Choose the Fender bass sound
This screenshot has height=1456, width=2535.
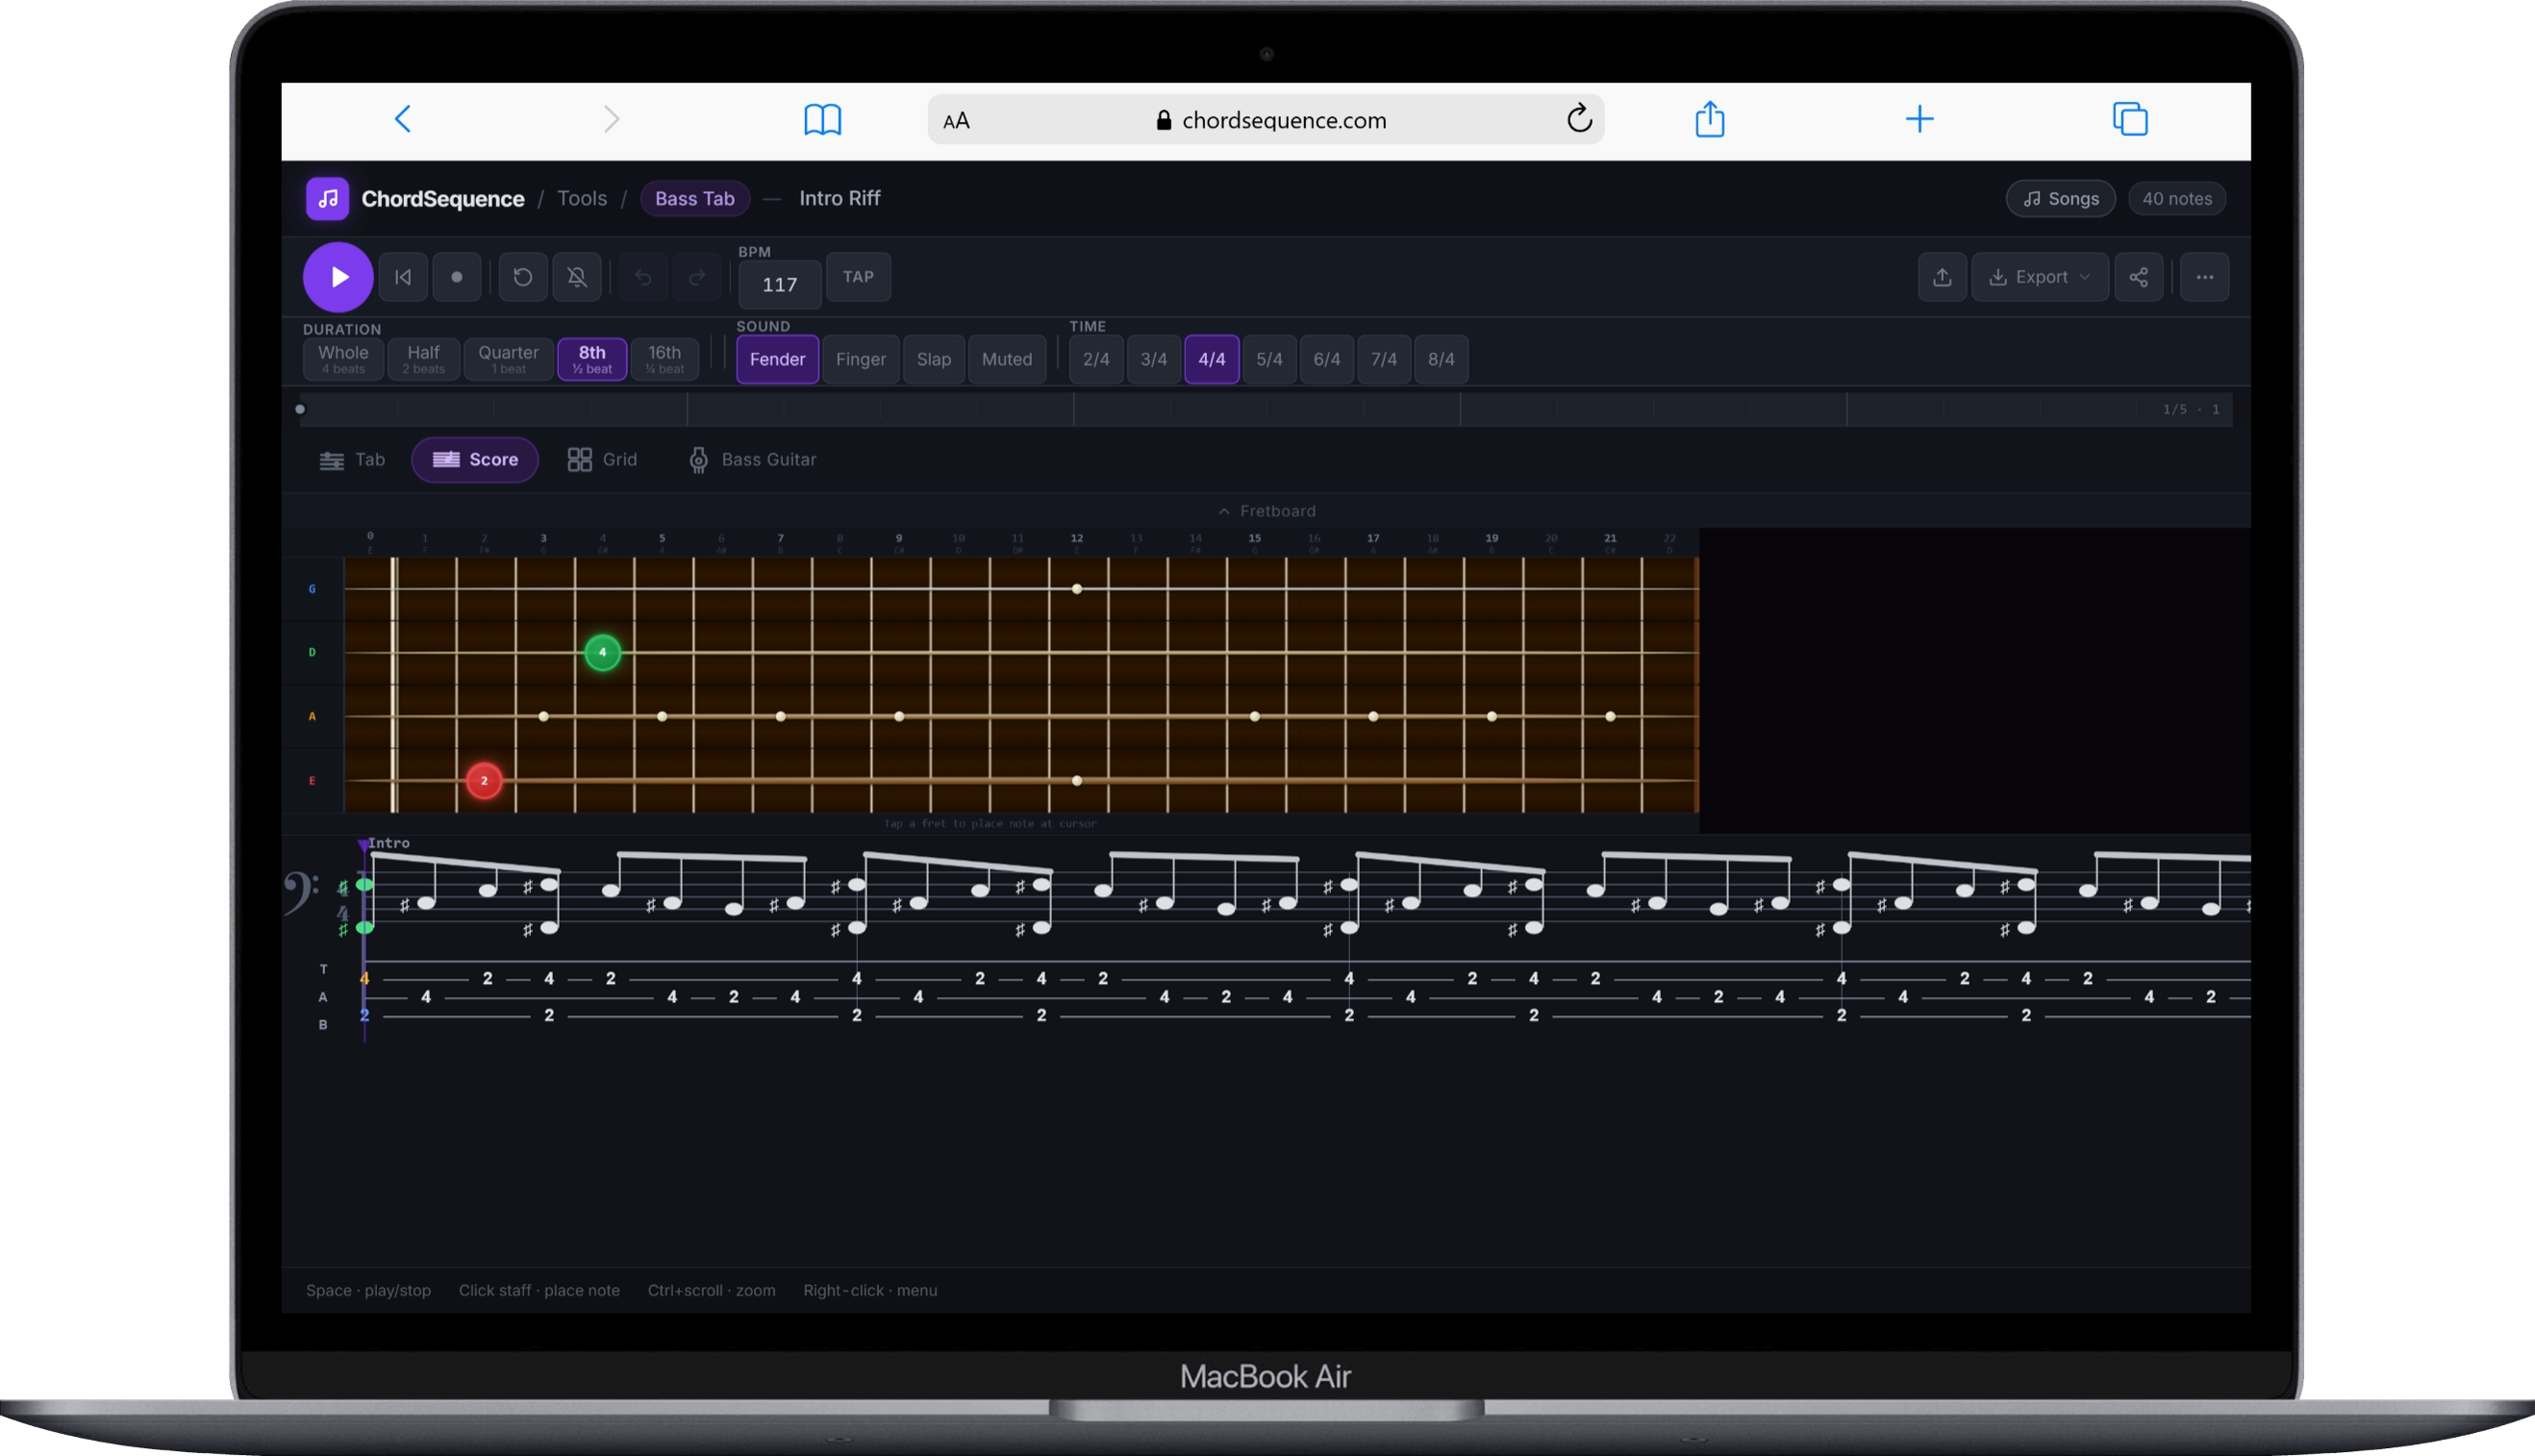tap(777, 359)
